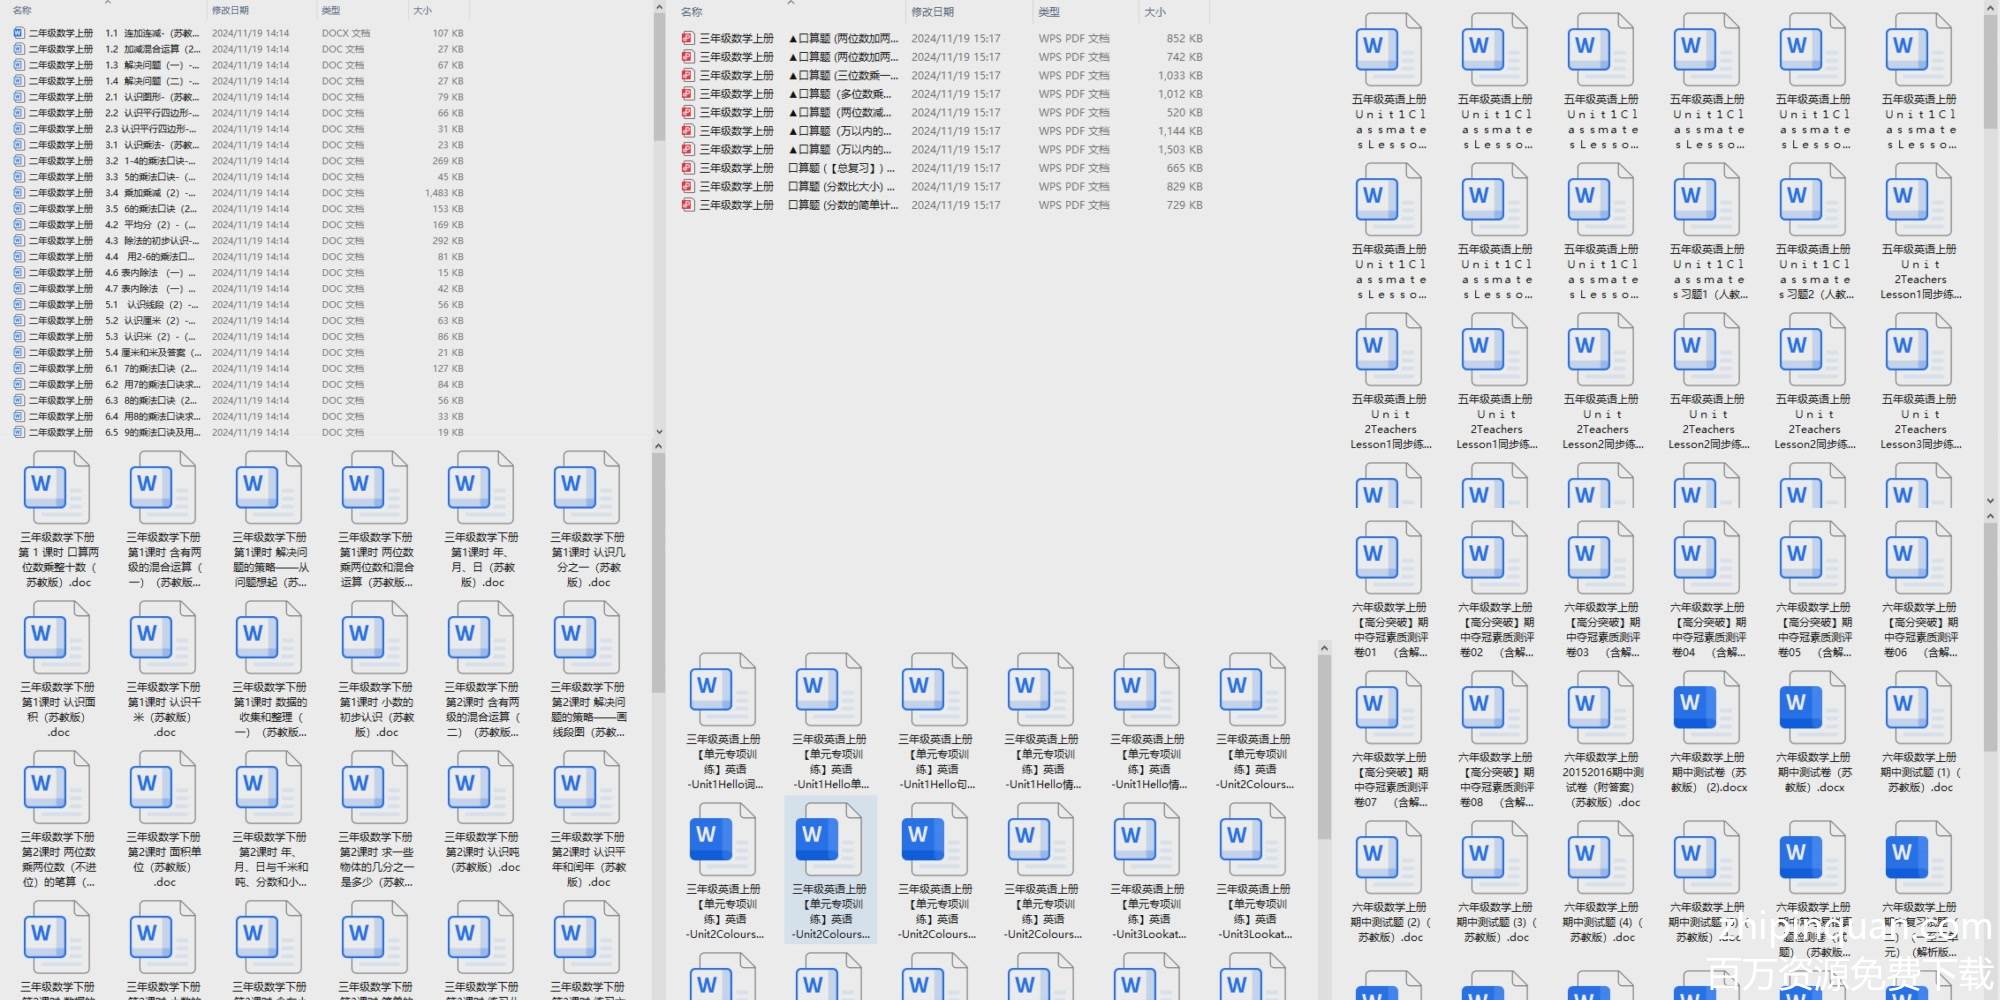
Task: Click the 名称 header in the PDF list
Action: point(691,12)
